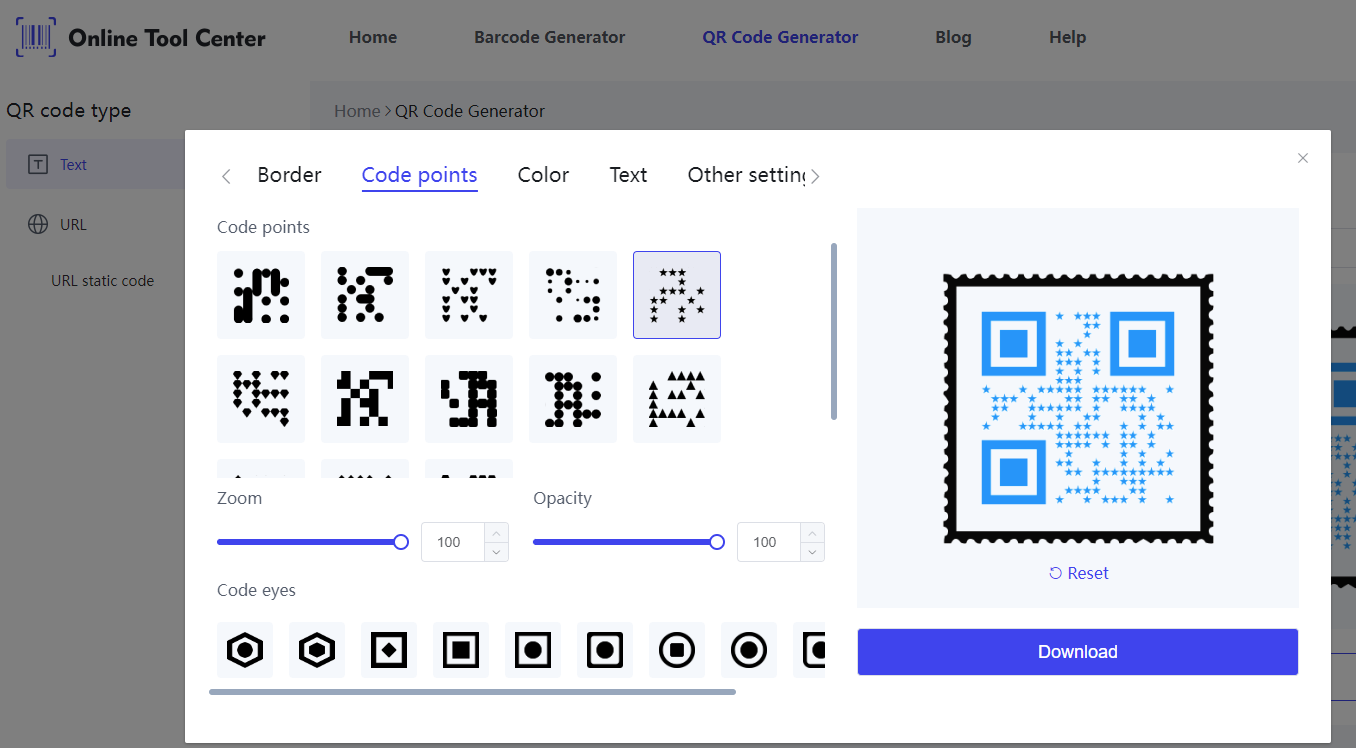Select the plain squares code points pattern
Image resolution: width=1356 pixels, height=748 pixels.
point(365,399)
